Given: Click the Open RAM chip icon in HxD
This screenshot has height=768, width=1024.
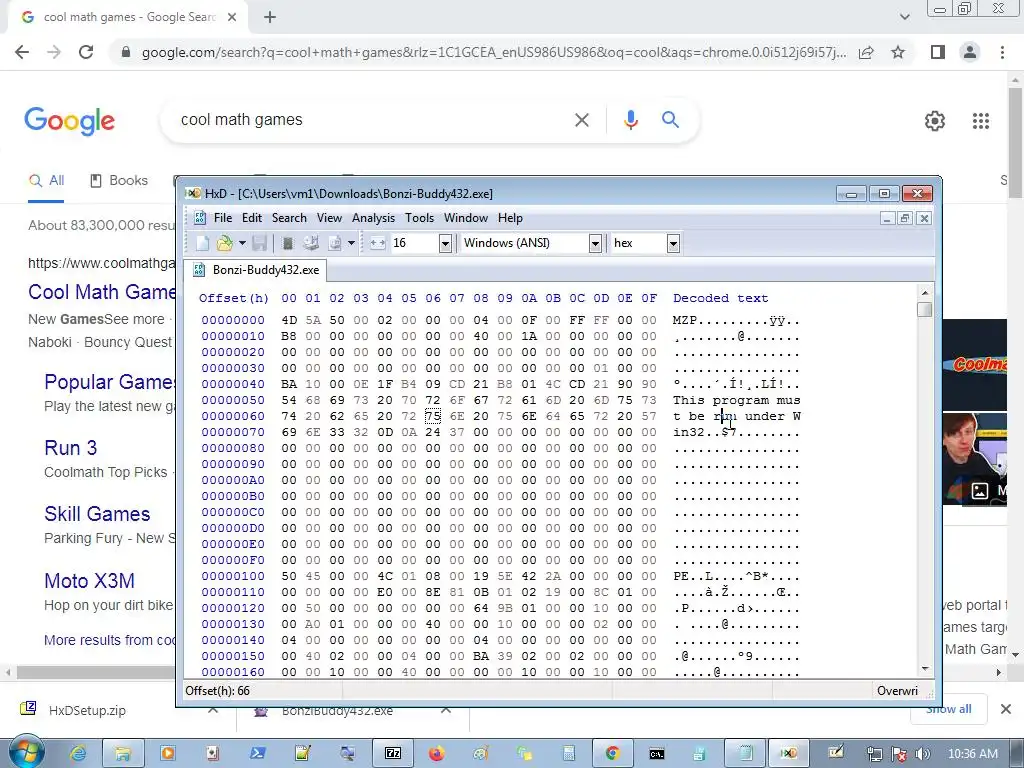Looking at the screenshot, I should click(287, 243).
